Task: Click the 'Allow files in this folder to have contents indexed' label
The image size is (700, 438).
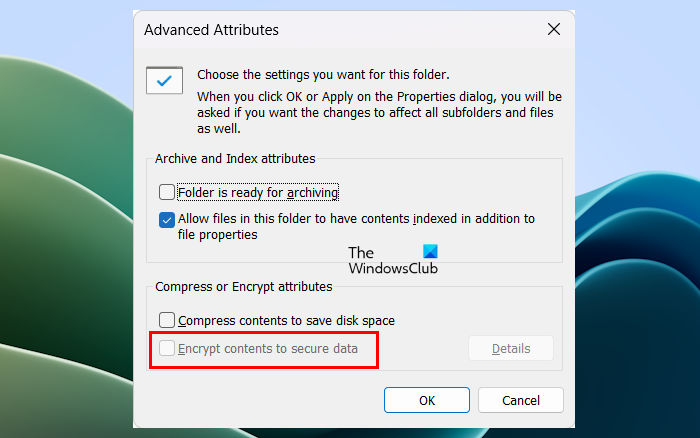Action: (x=356, y=226)
